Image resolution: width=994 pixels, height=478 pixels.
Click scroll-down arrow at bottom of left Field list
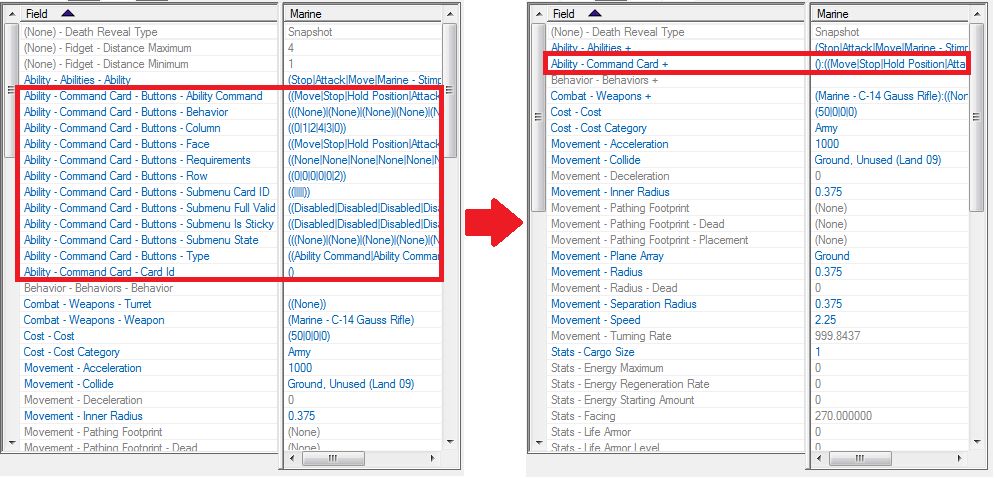[x=11, y=442]
